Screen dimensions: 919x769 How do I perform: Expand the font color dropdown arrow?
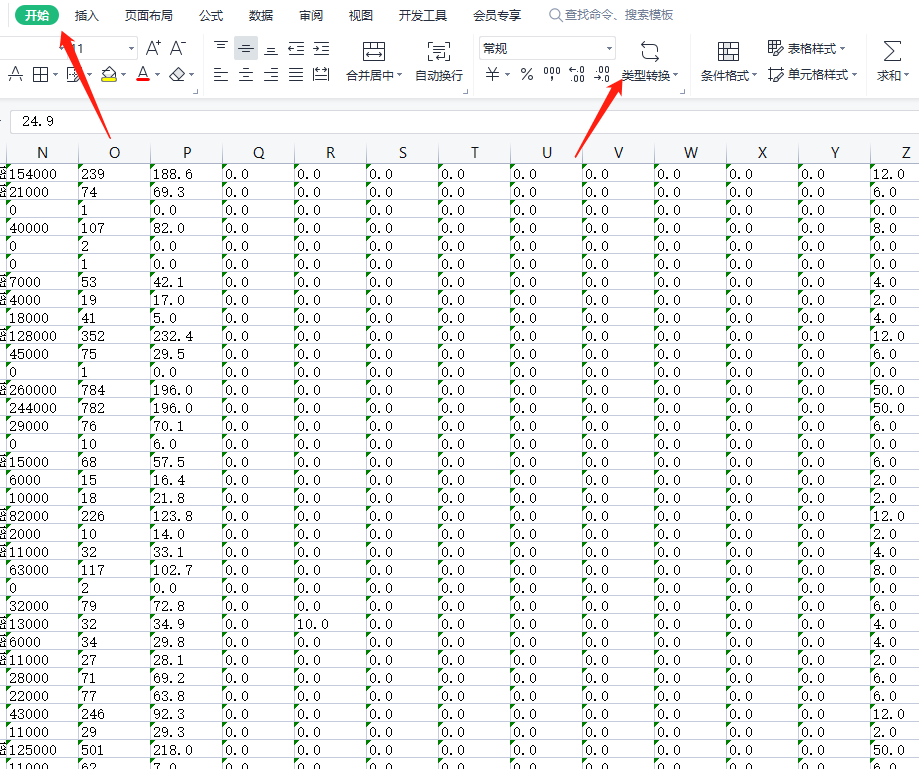tap(157, 75)
